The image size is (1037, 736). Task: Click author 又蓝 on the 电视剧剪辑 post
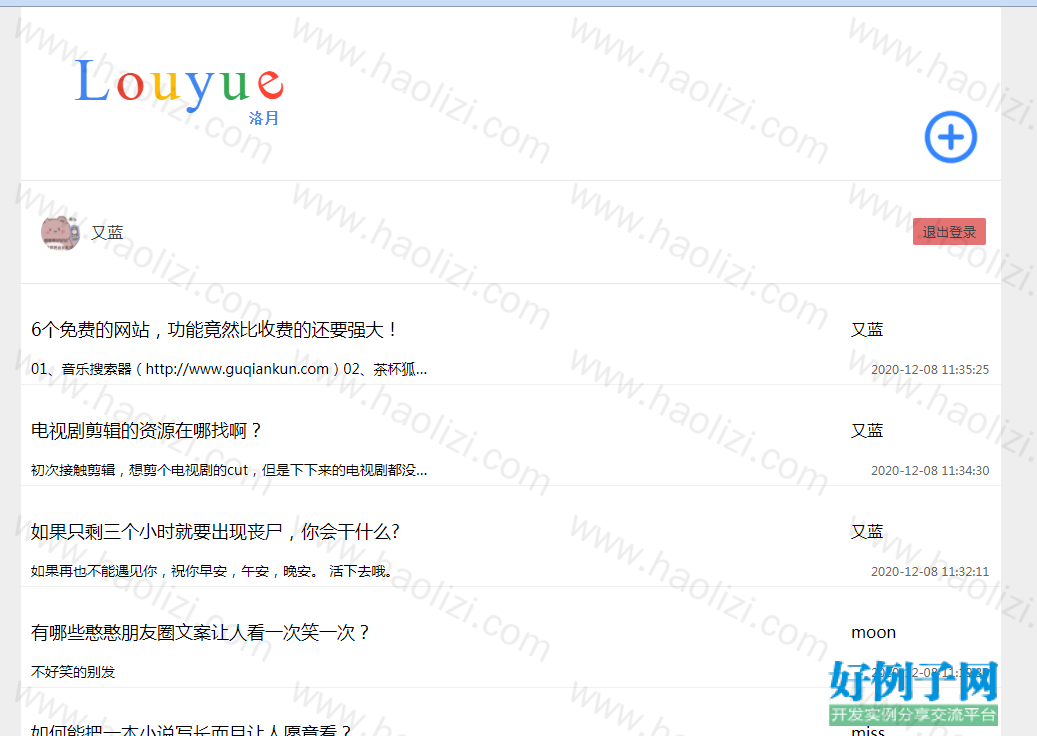coord(867,430)
